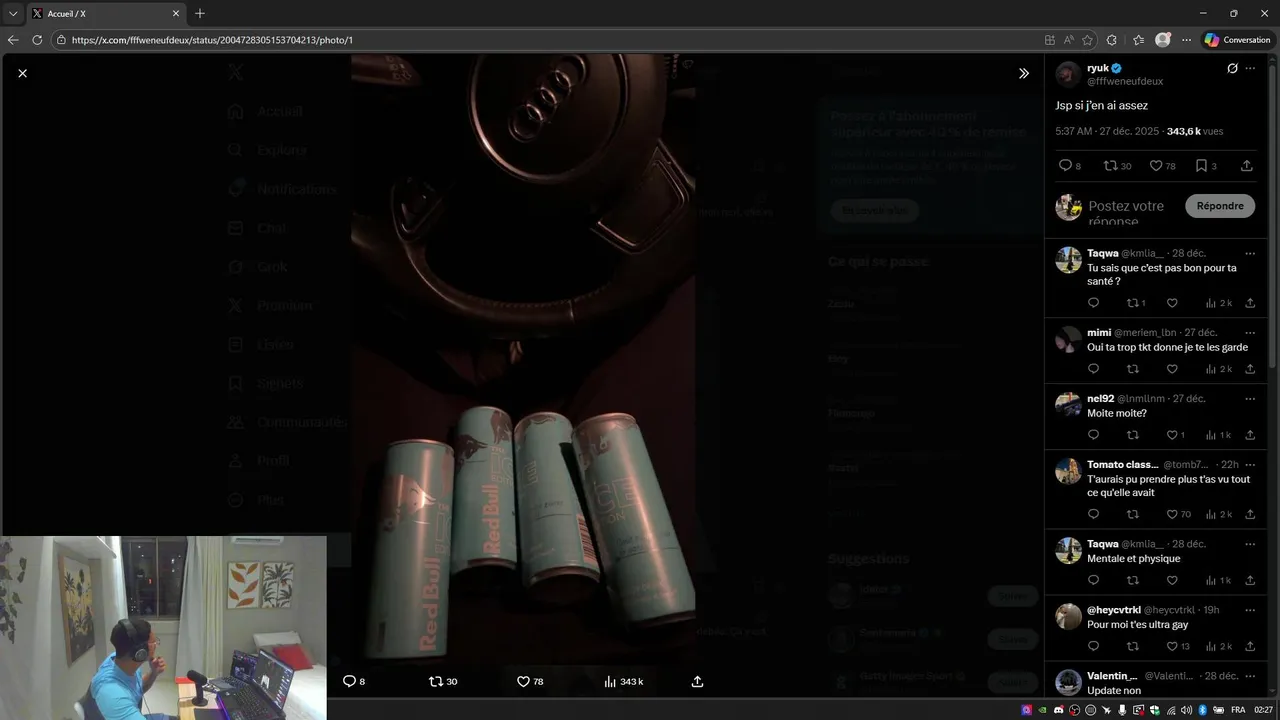Open more options on Valentin's reply
Screen dimensions: 1280x720
(x=1250, y=676)
